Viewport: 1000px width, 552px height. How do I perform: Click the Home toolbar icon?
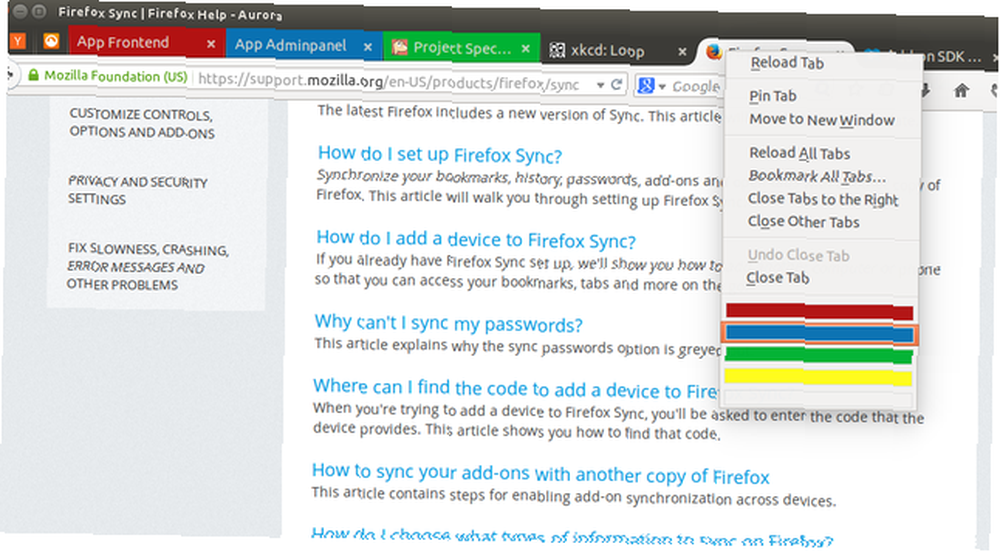961,91
